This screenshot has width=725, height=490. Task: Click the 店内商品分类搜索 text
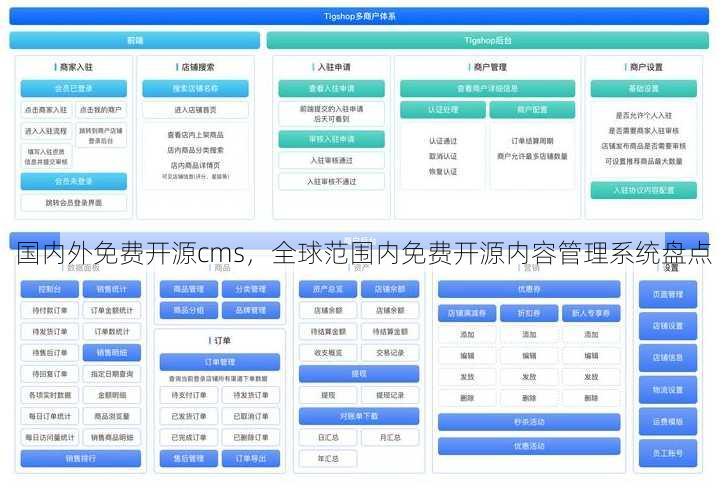click(195, 150)
